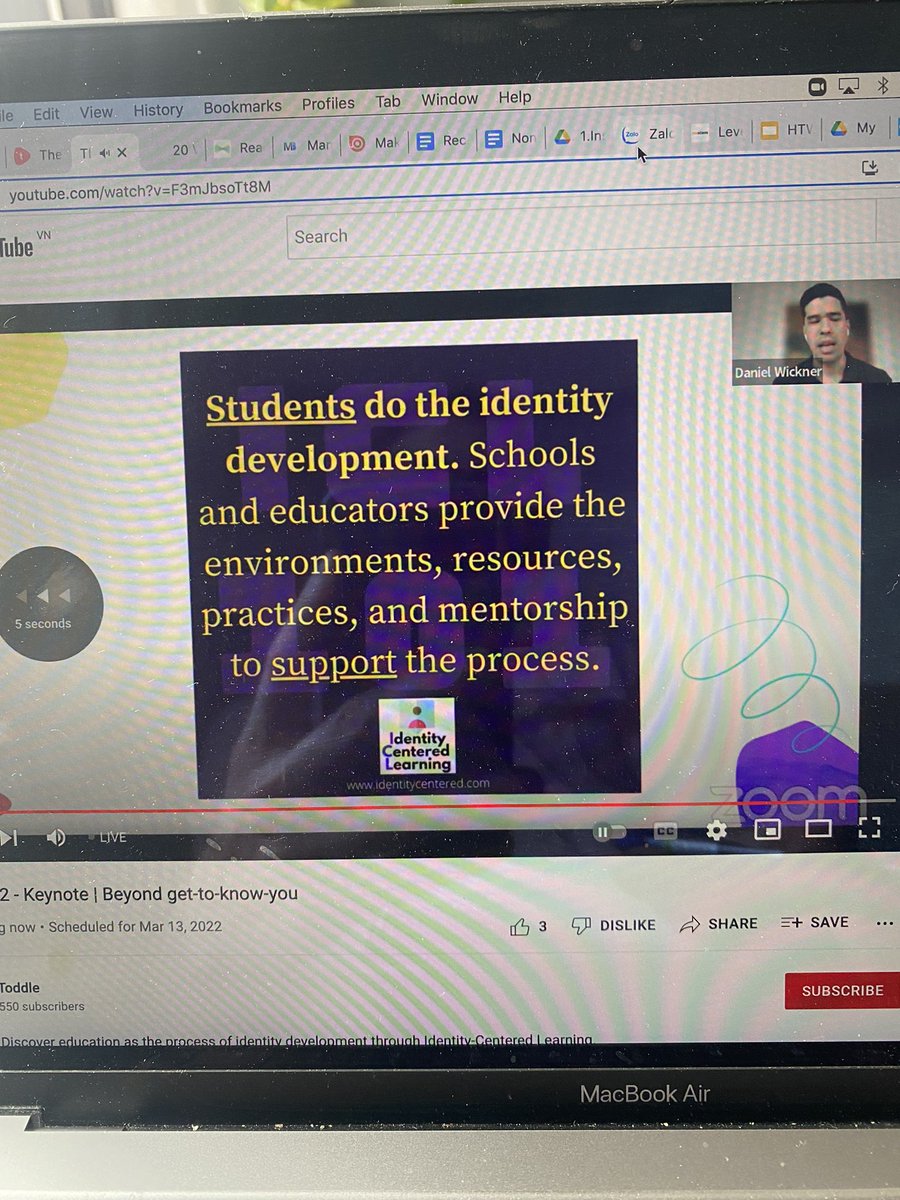Viewport: 900px width, 1200px height.
Task: Subscribe to the Toddle channel
Action: pyautogui.click(x=842, y=990)
